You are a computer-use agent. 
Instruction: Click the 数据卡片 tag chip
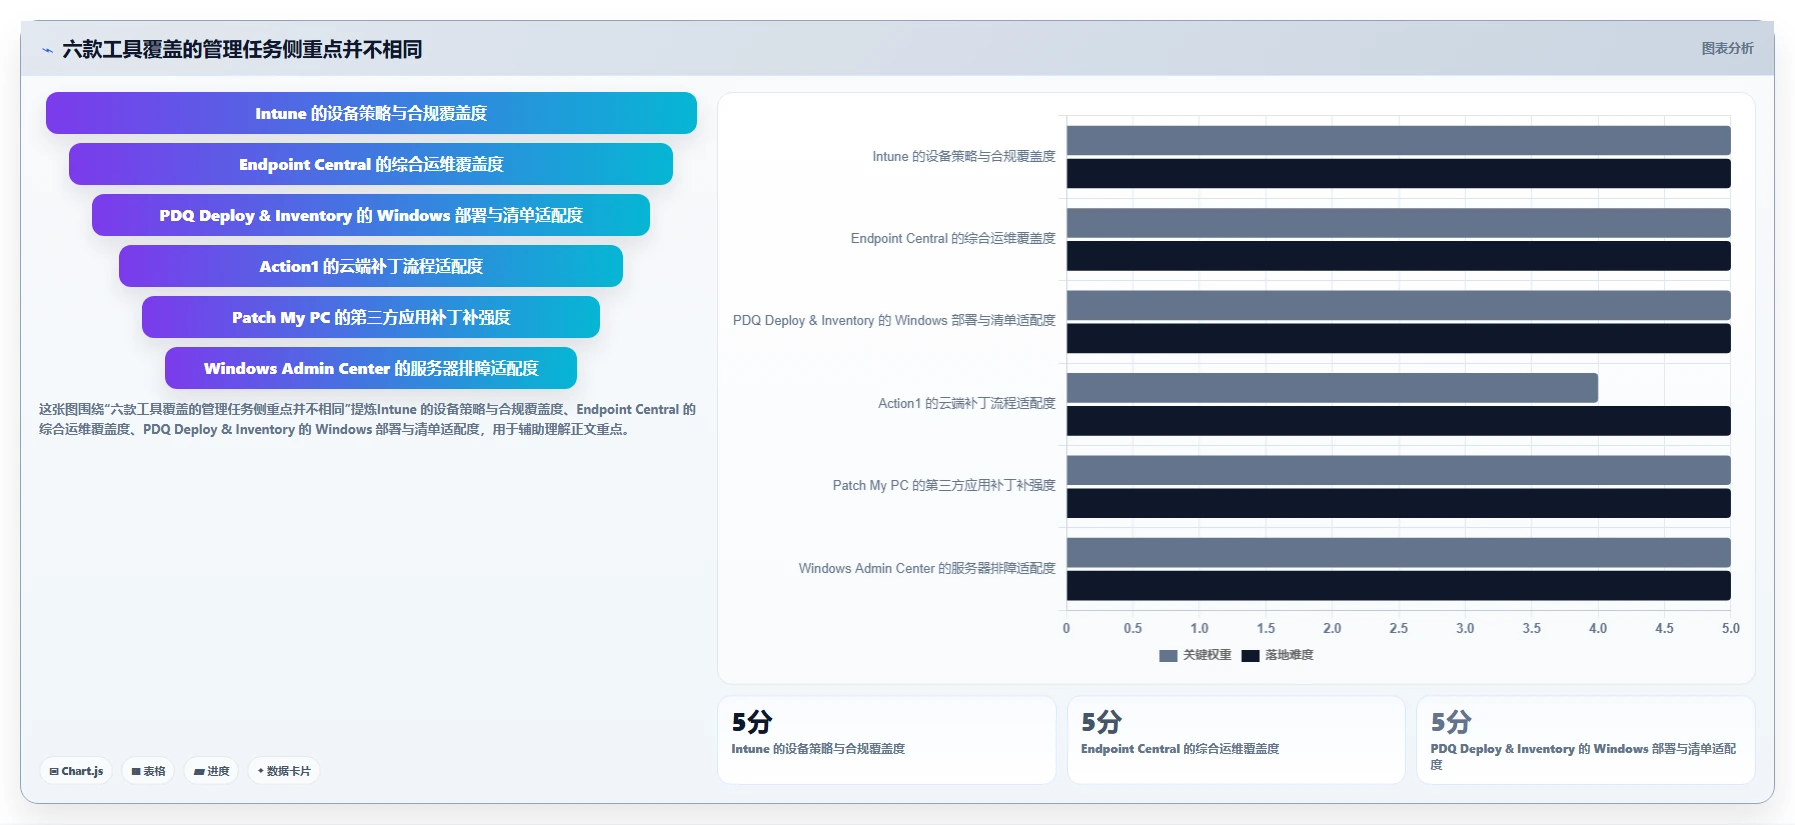(284, 771)
